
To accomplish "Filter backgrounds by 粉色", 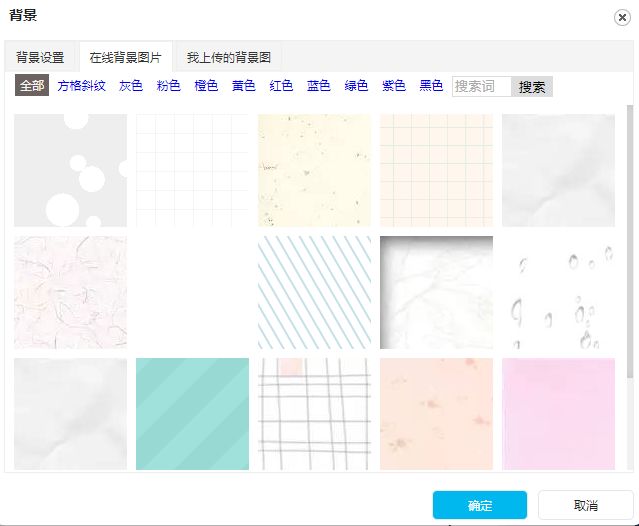I will click(x=168, y=86).
